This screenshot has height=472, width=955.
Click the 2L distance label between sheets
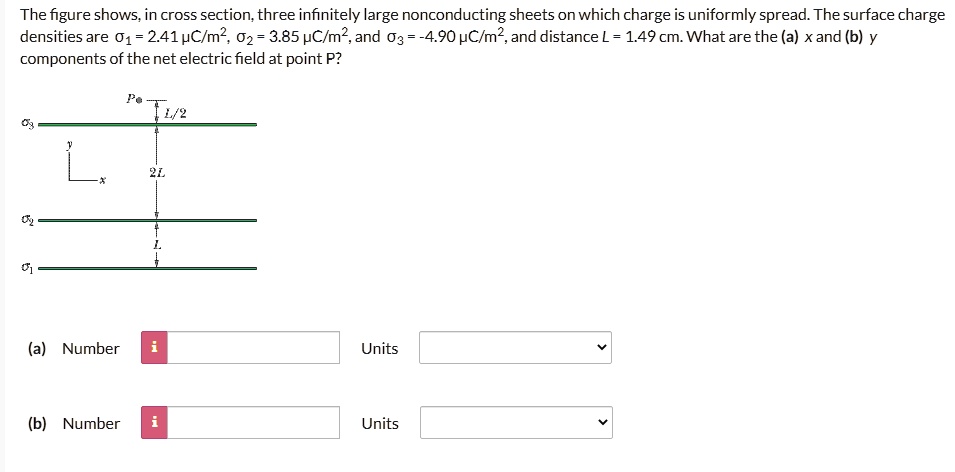coord(156,173)
